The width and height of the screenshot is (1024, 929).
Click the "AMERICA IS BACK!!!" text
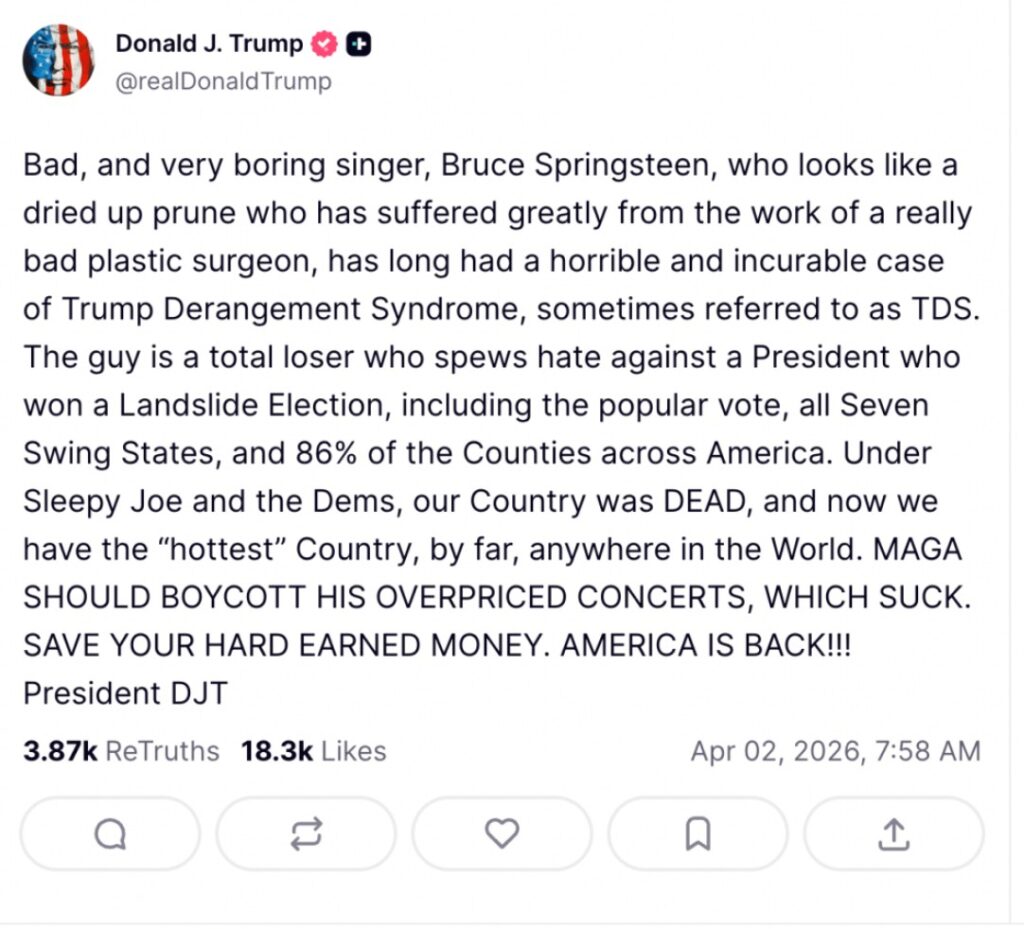pyautogui.click(x=706, y=645)
